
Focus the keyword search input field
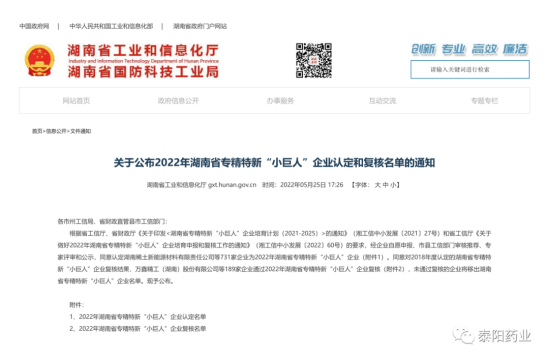pos(470,69)
